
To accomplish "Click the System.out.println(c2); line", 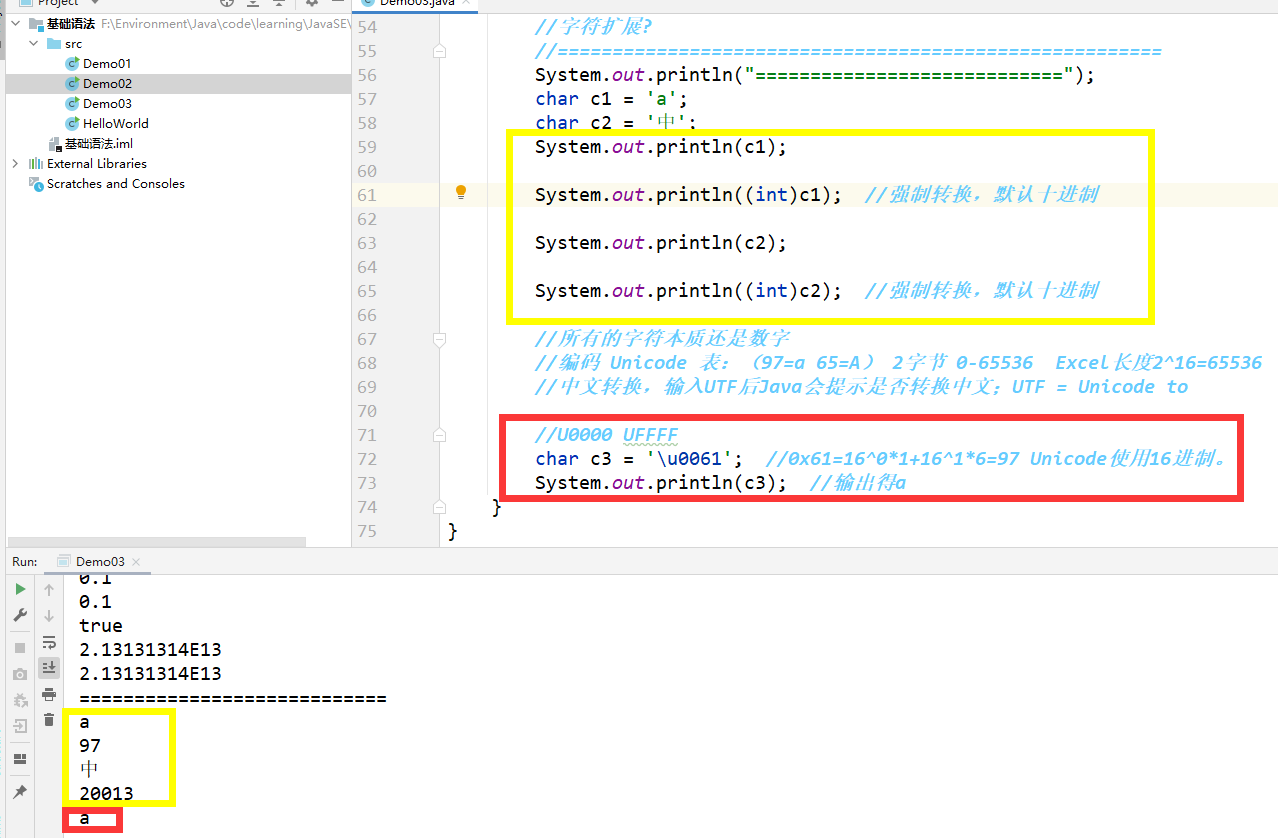I will (x=661, y=243).
